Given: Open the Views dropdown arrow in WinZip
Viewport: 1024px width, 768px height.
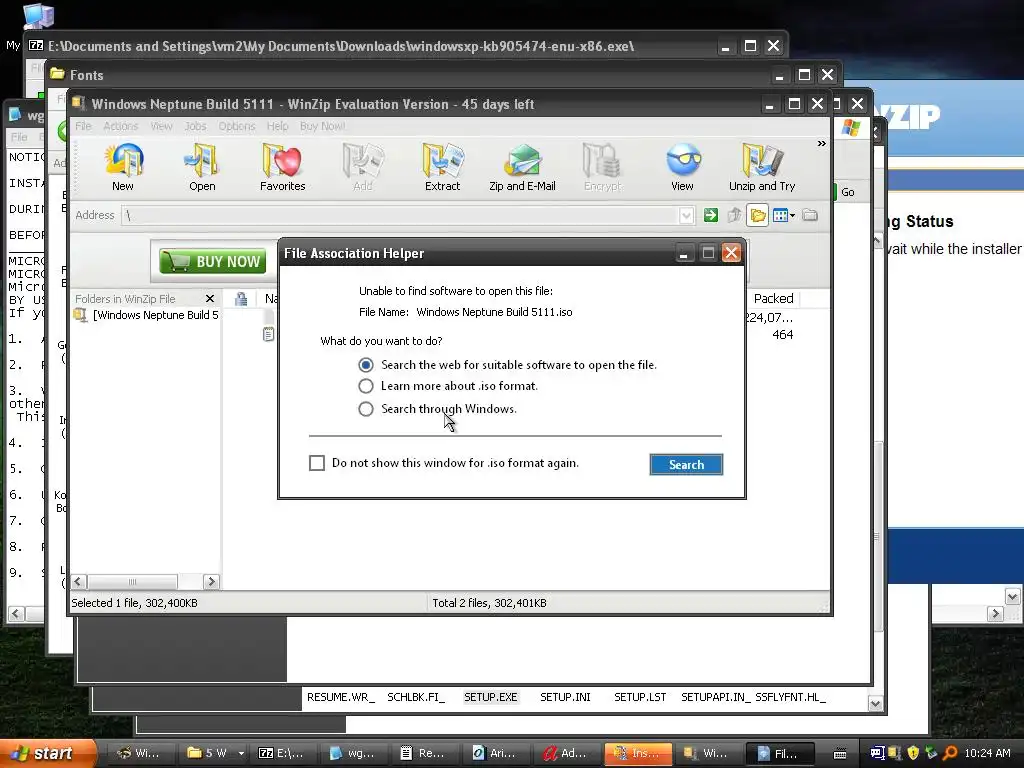Looking at the screenshot, I should 793,215.
